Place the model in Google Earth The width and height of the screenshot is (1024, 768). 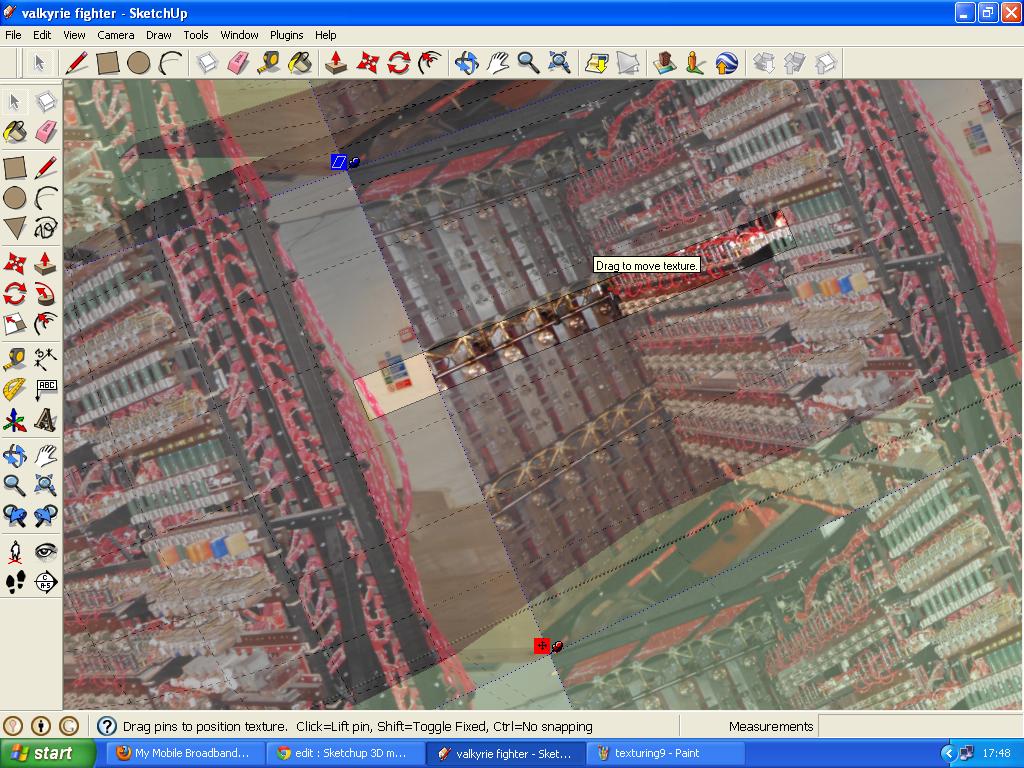(726, 63)
